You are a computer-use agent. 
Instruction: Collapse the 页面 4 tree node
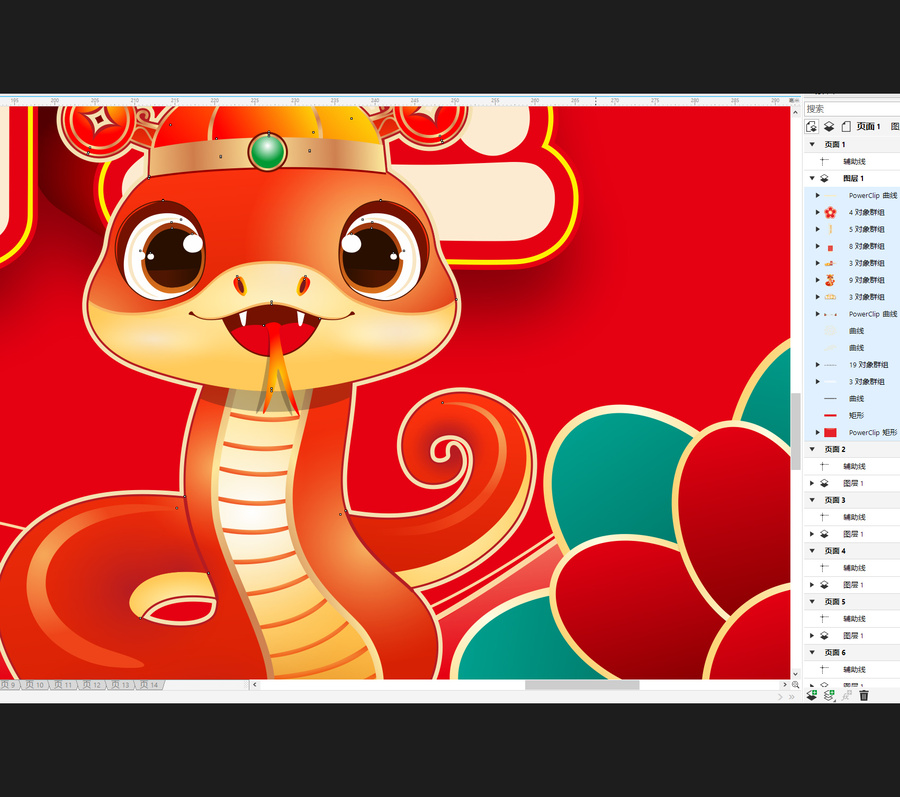click(x=812, y=551)
